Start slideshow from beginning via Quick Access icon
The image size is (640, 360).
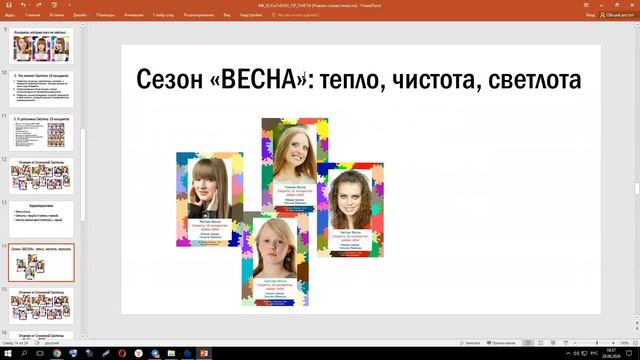point(54,5)
